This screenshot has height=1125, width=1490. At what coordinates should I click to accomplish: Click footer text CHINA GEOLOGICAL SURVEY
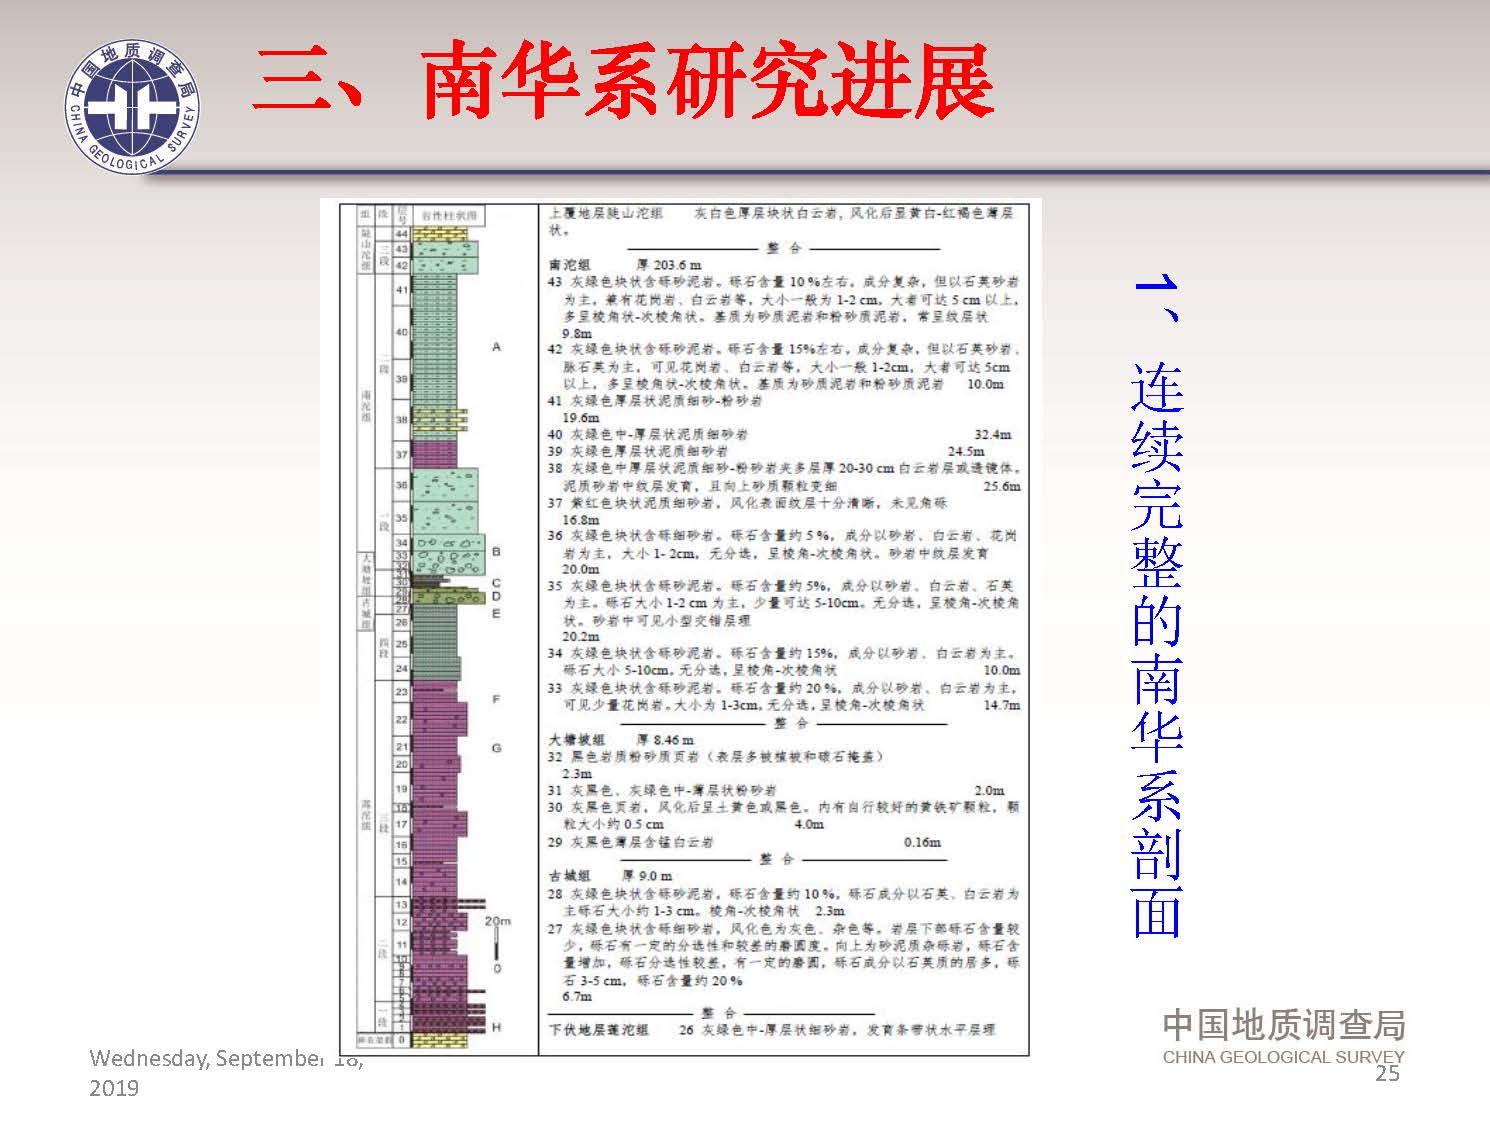point(1283,1056)
